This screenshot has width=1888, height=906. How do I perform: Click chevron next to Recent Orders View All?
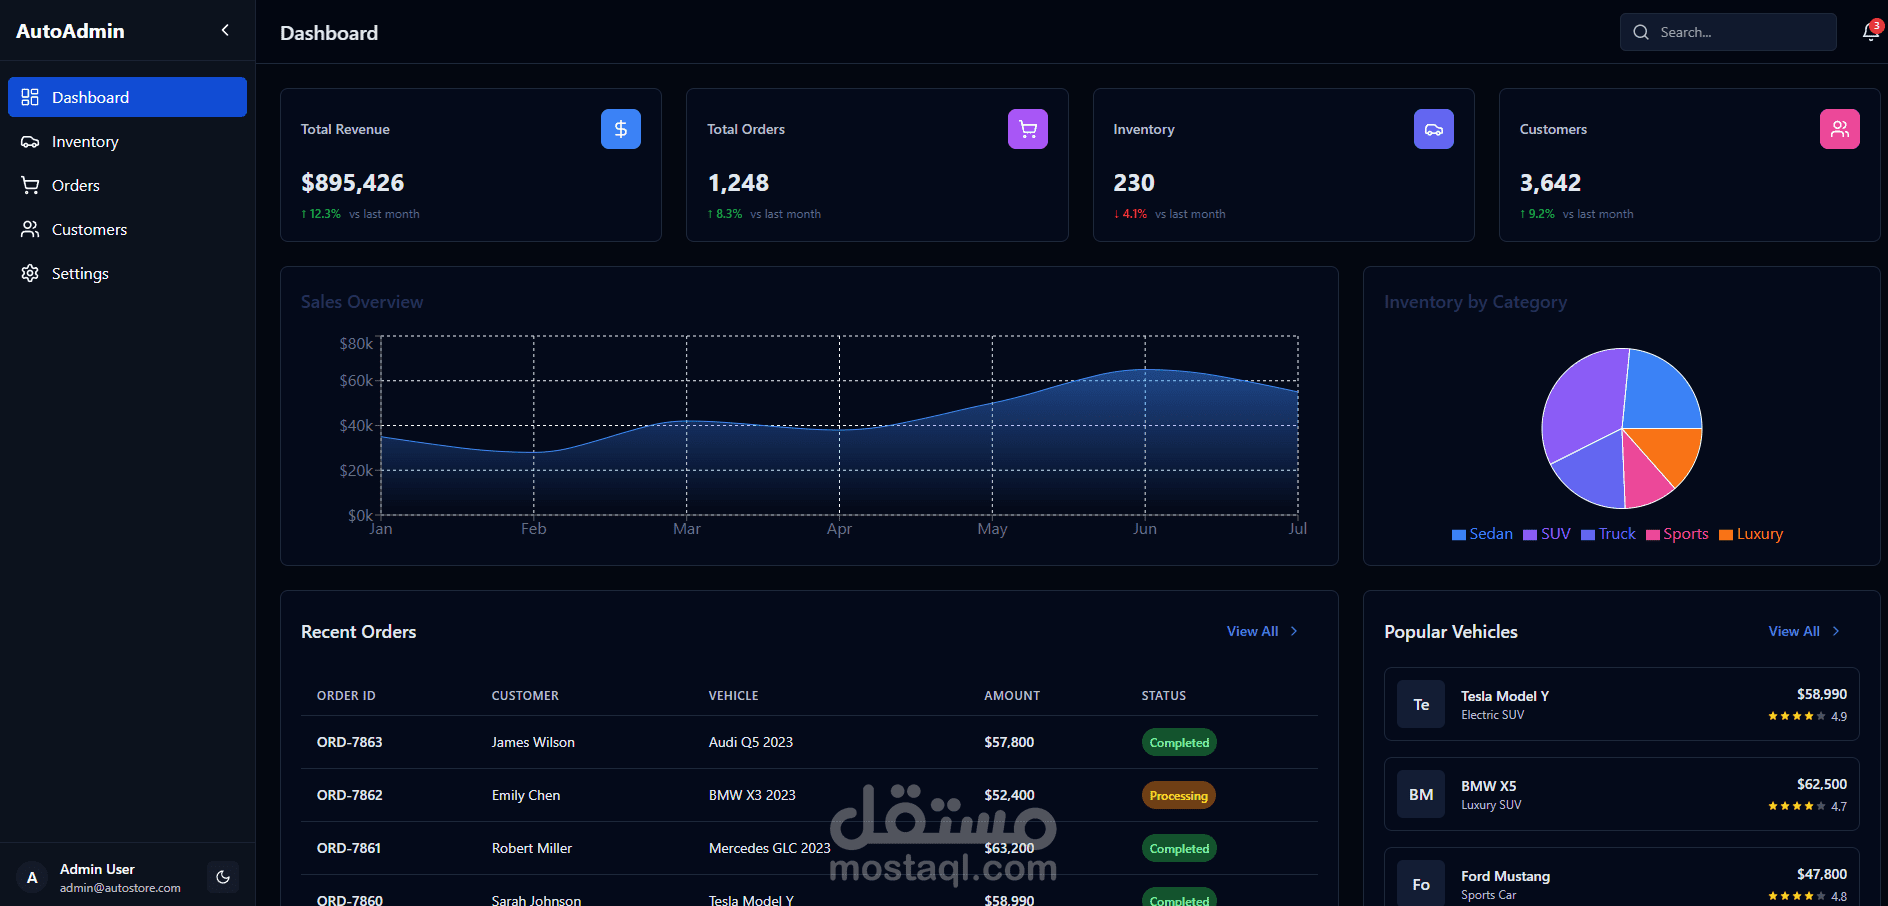pyautogui.click(x=1294, y=631)
